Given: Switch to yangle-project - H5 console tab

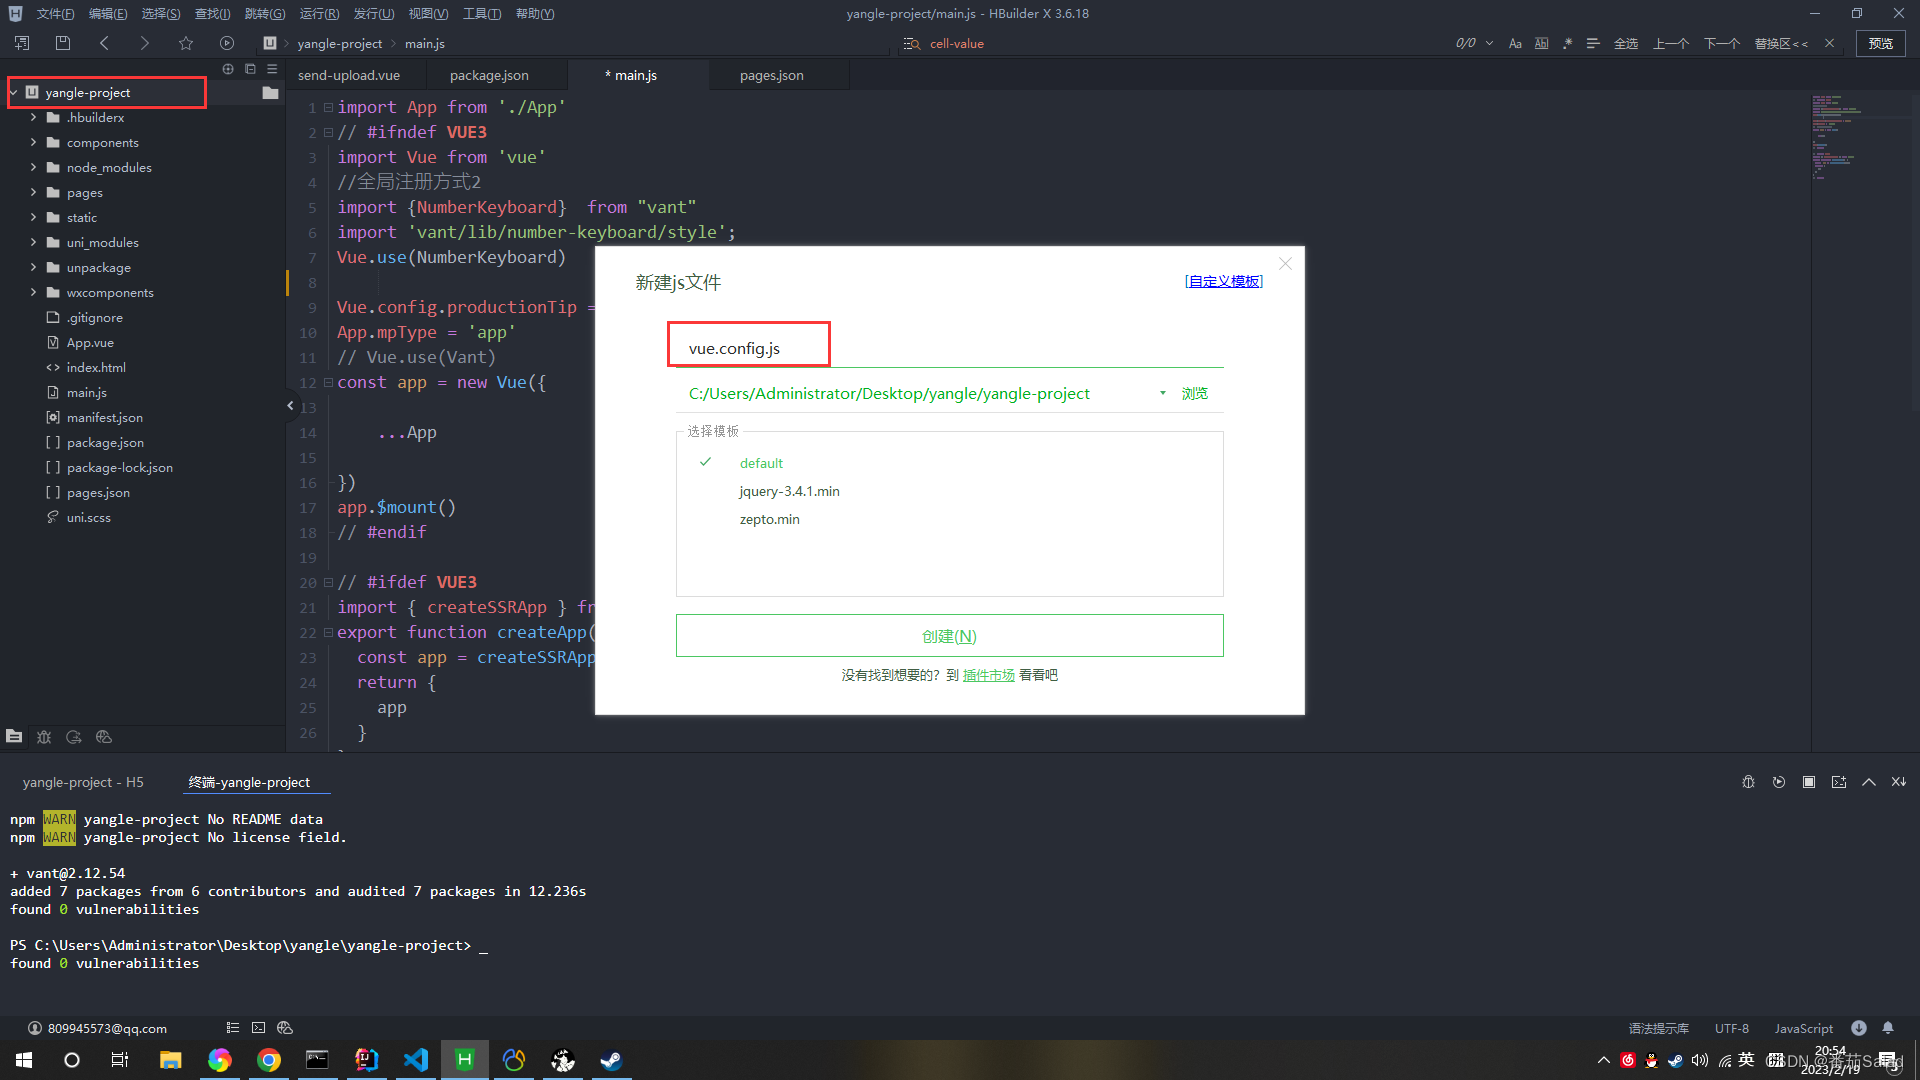Looking at the screenshot, I should [83, 782].
